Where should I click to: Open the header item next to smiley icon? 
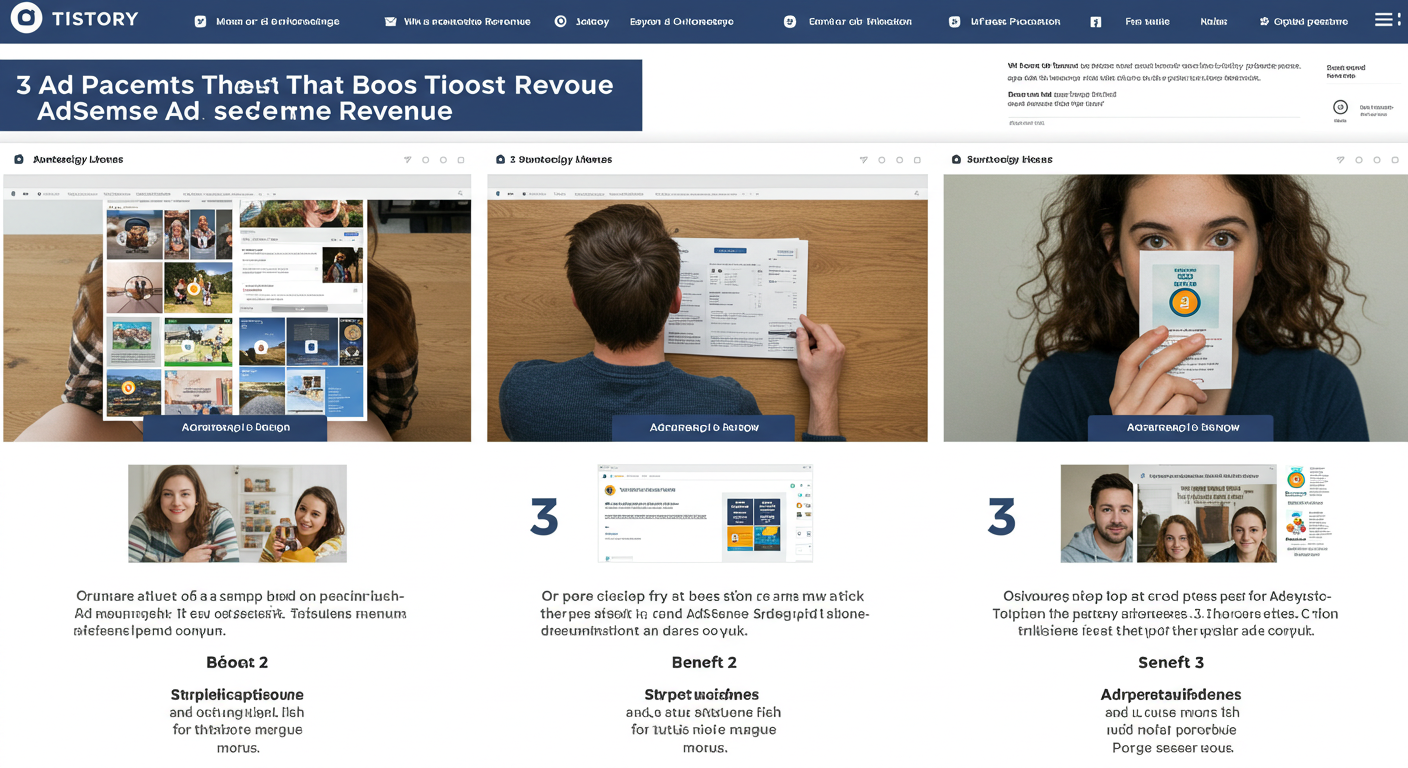tap(860, 21)
